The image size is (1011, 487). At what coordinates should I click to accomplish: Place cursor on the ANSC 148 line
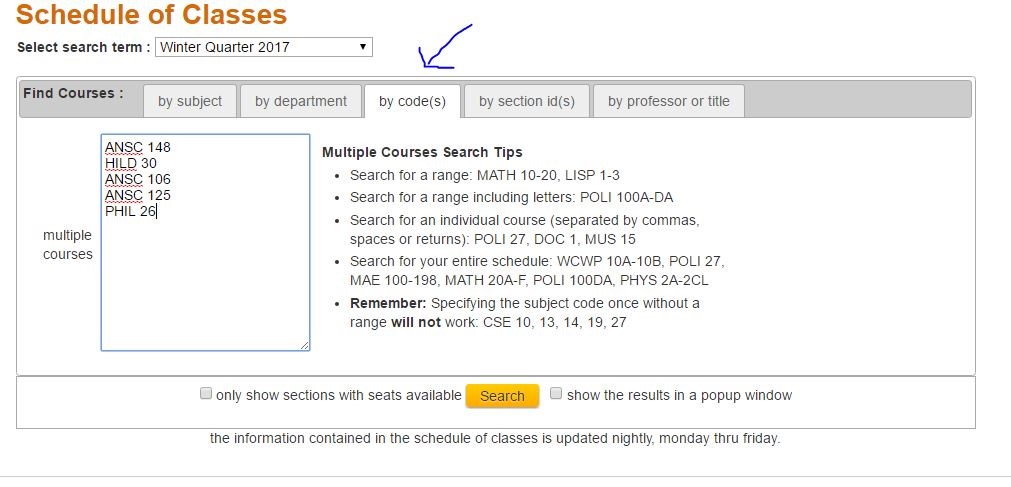(x=138, y=147)
